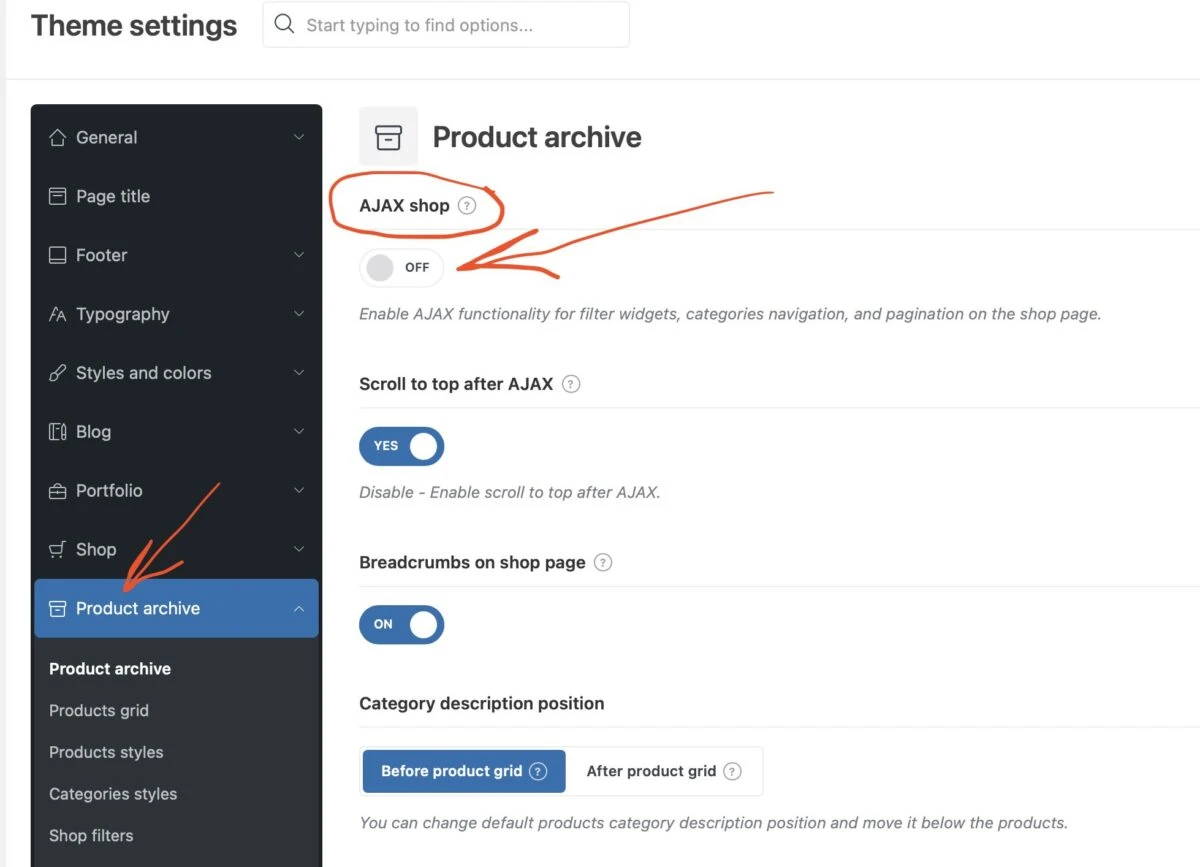Go to Shop filters submenu item
This screenshot has width=1200, height=867.
(x=91, y=836)
